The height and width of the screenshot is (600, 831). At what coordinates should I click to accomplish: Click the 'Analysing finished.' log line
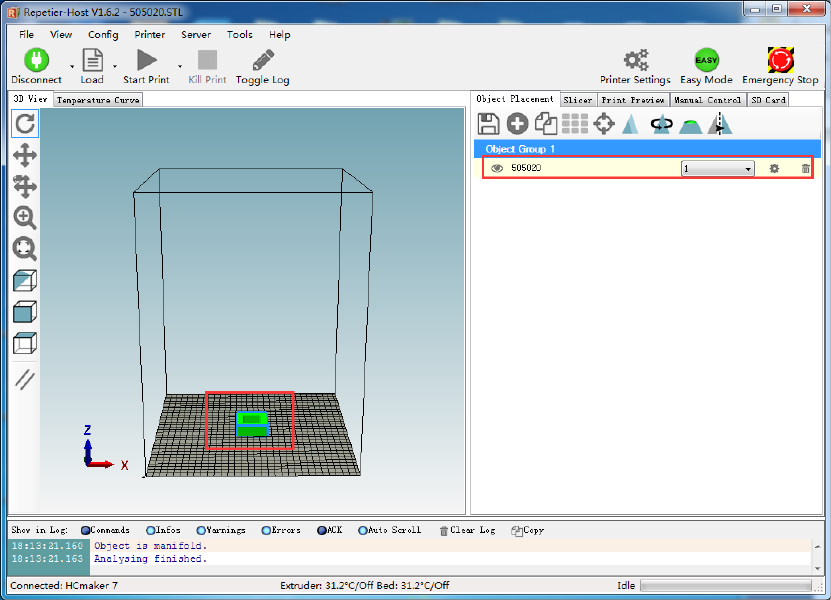click(151, 559)
